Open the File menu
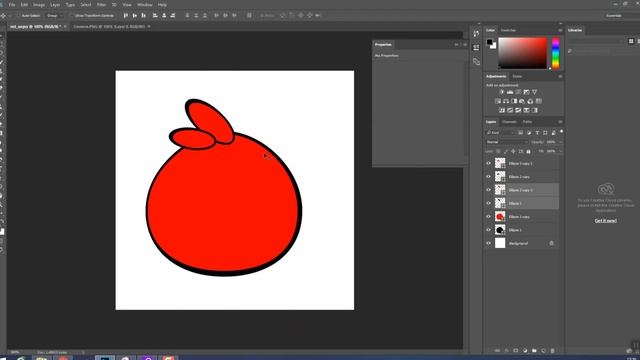This screenshot has height=360, width=640. [x=12, y=4]
